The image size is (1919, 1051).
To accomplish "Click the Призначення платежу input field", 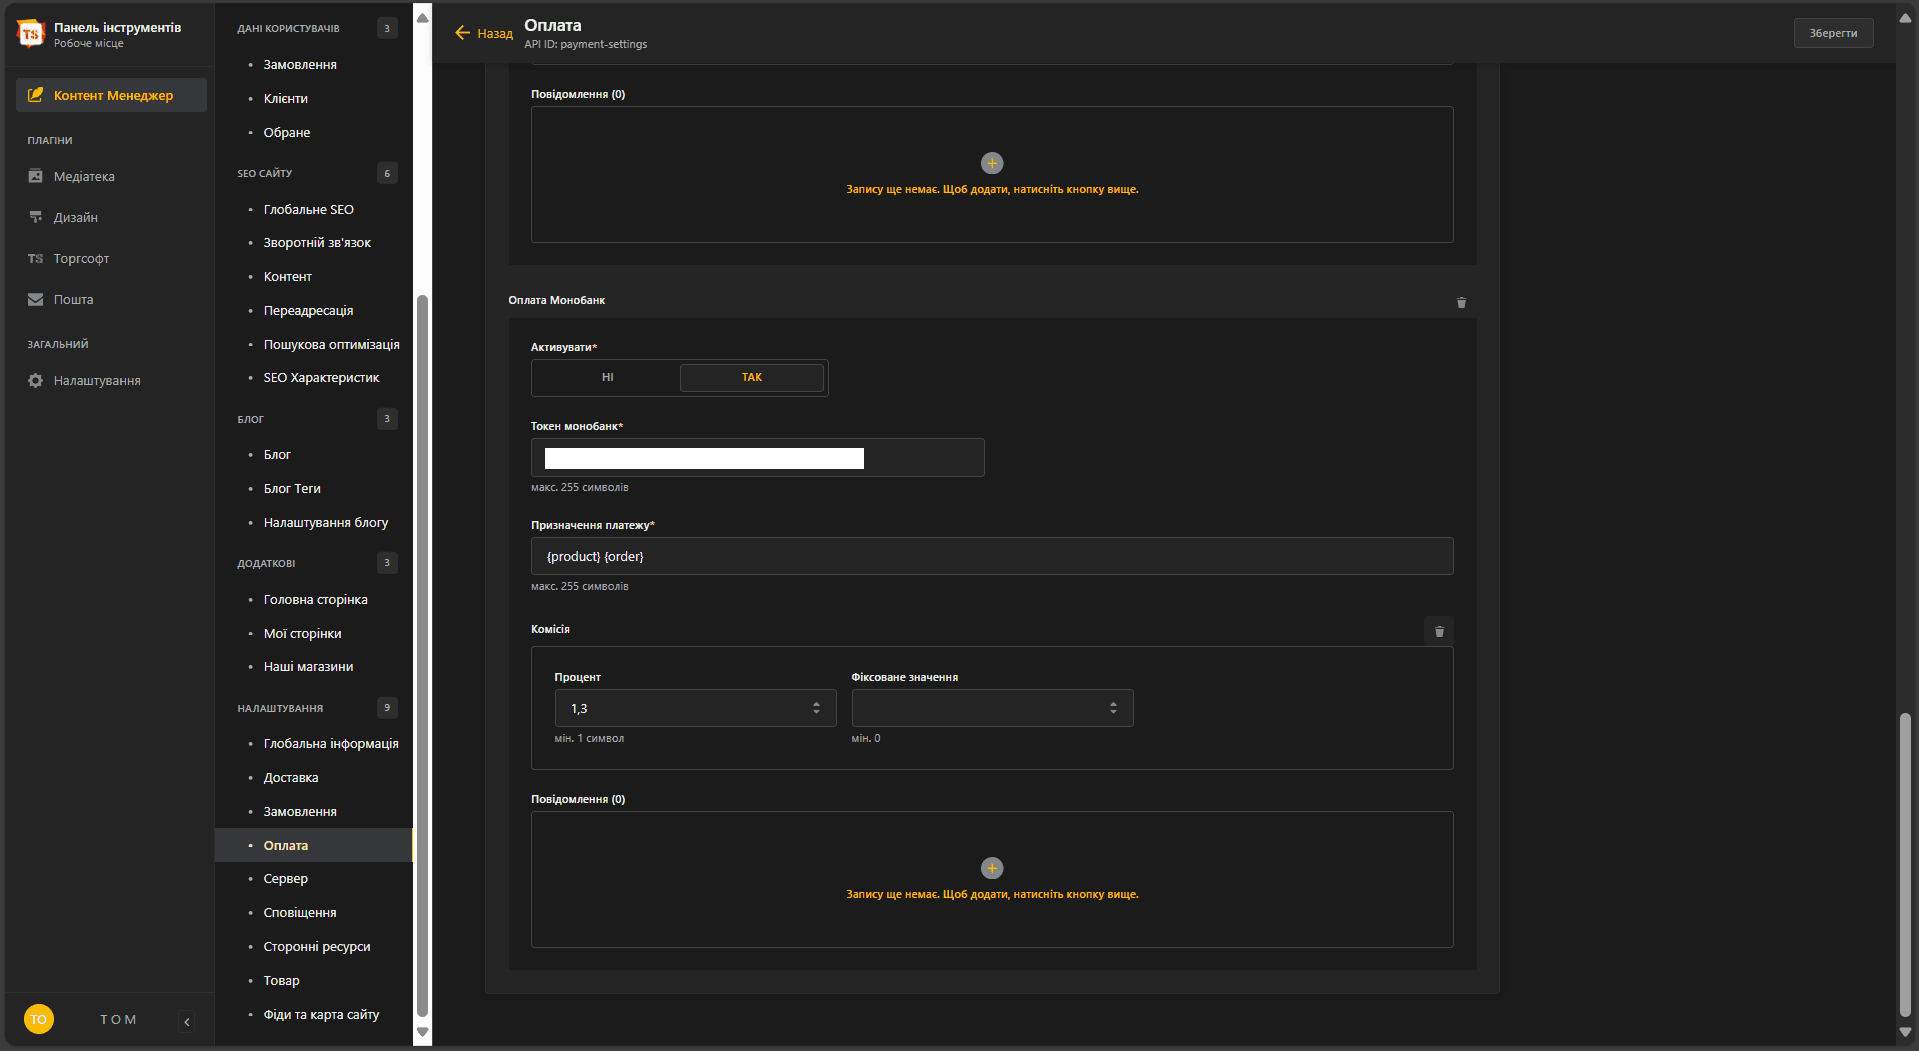I will tap(991, 556).
